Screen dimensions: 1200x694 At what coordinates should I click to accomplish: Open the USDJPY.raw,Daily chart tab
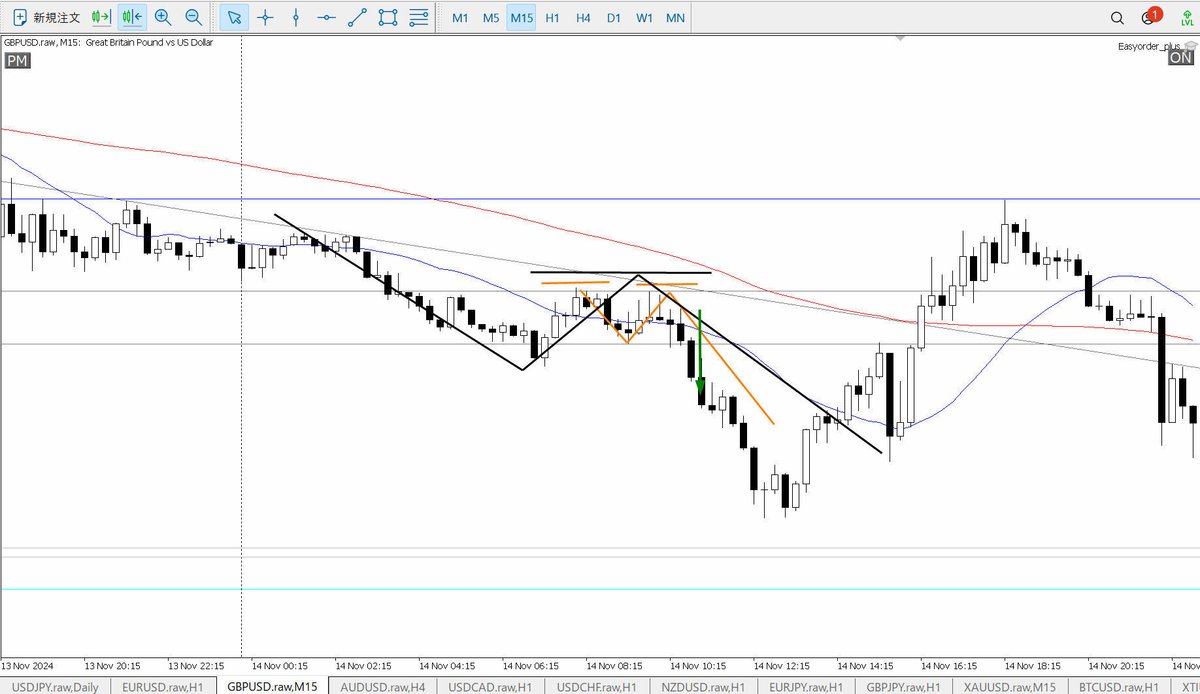pos(55,686)
